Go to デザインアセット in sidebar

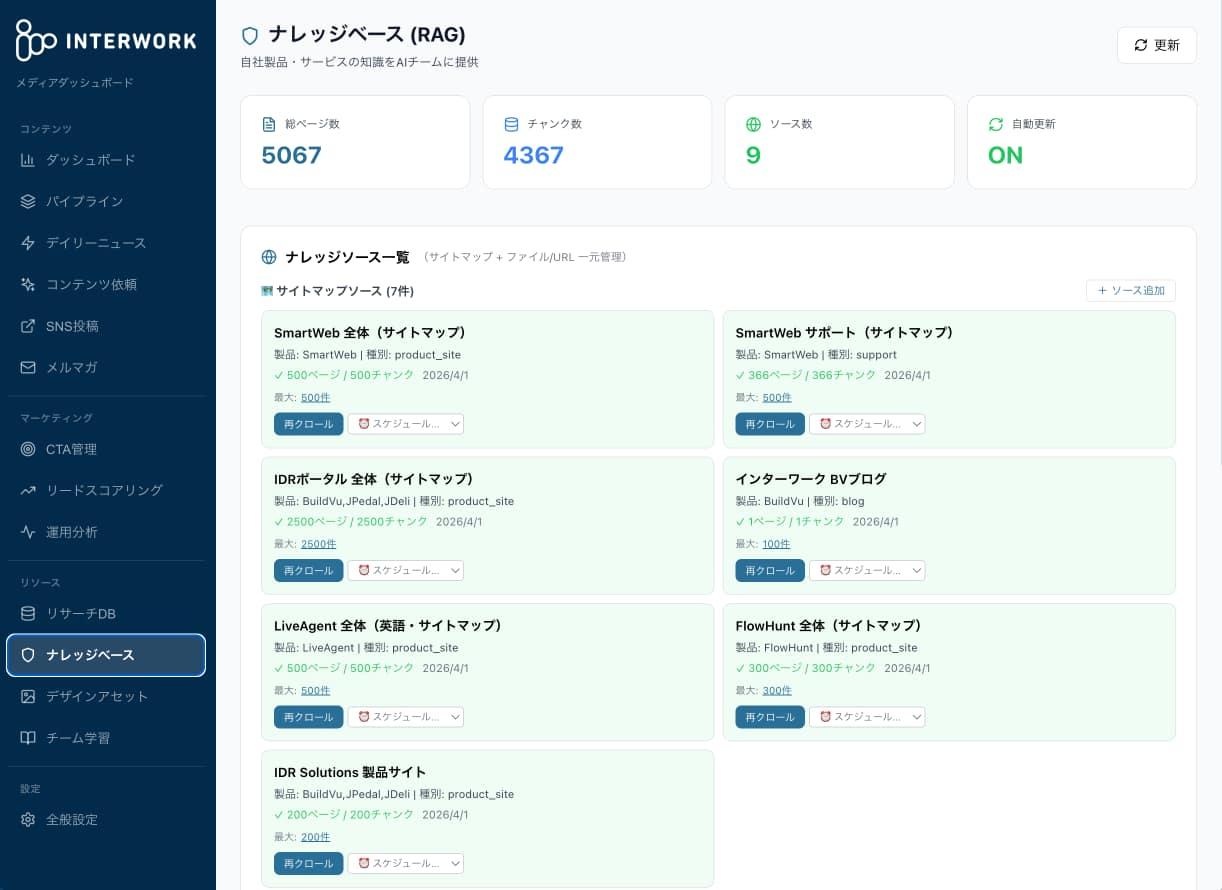point(97,696)
